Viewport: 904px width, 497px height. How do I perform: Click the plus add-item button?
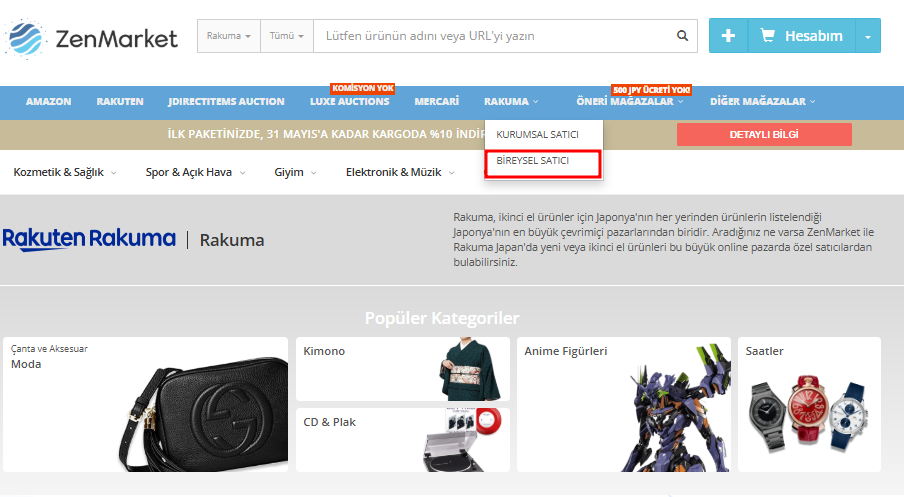click(728, 36)
